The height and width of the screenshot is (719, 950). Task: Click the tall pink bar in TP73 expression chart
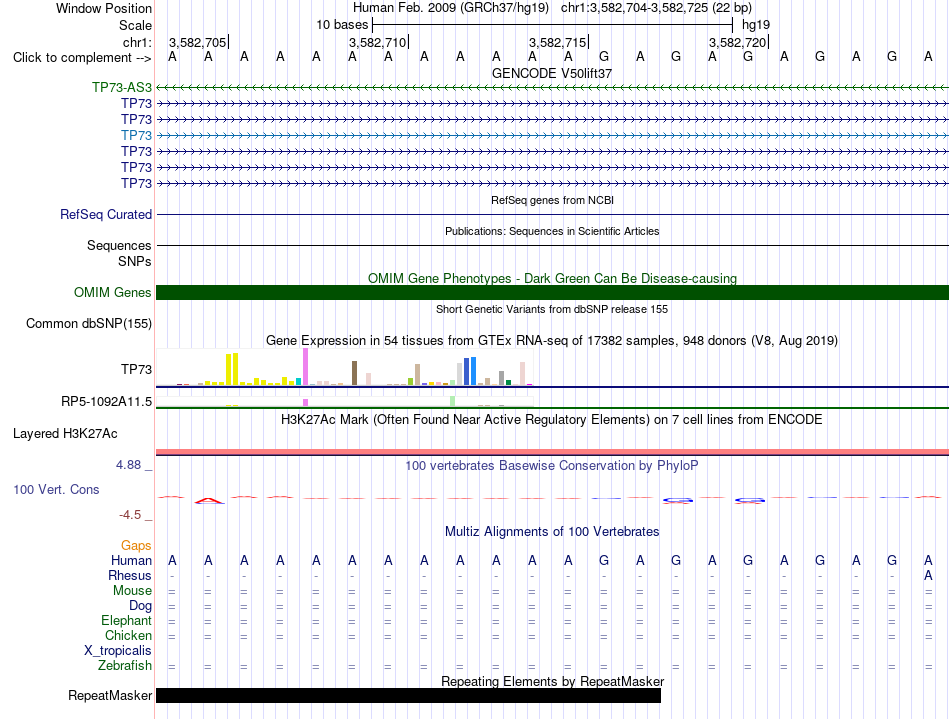pos(305,366)
